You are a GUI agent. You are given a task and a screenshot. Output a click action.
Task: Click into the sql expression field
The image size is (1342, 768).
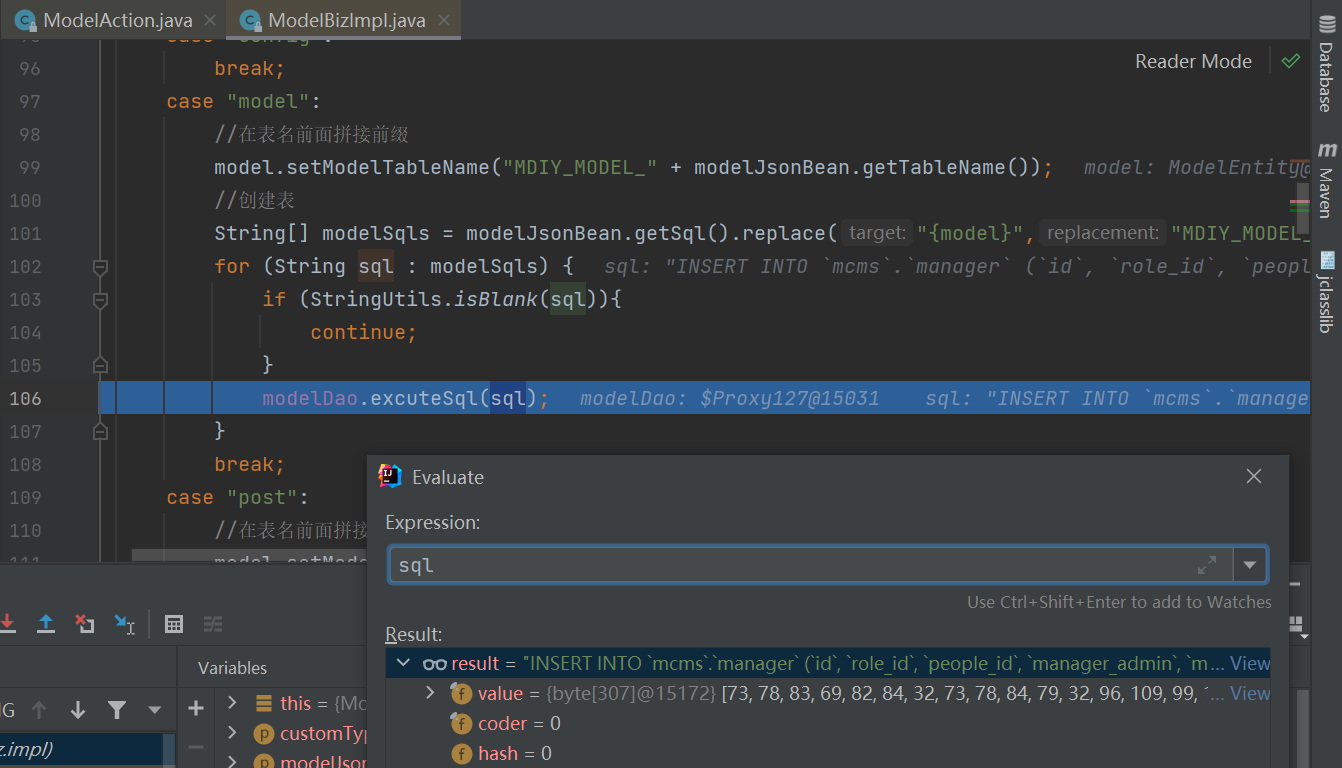pos(780,565)
